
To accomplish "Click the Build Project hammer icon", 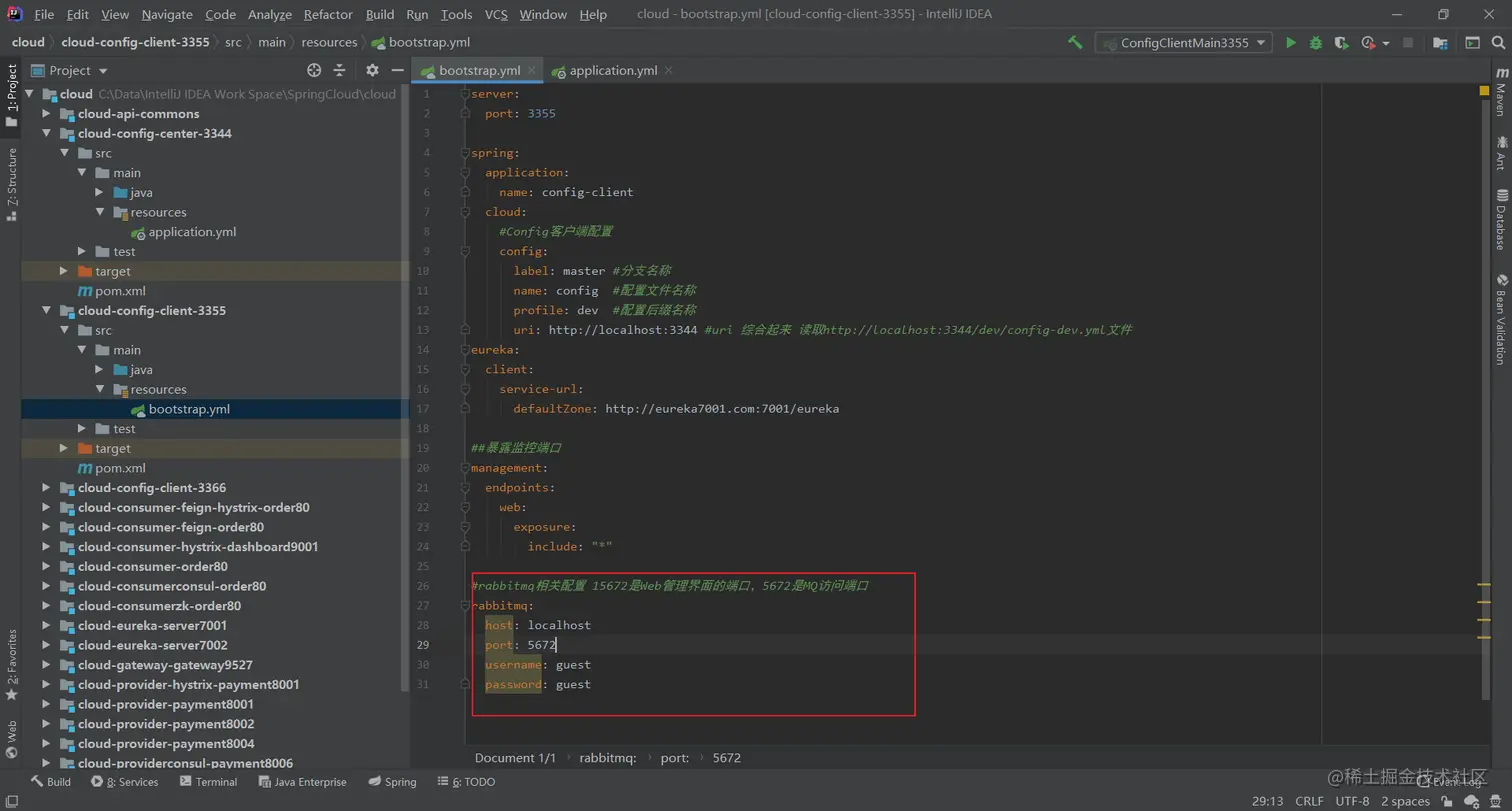I will tap(1075, 43).
